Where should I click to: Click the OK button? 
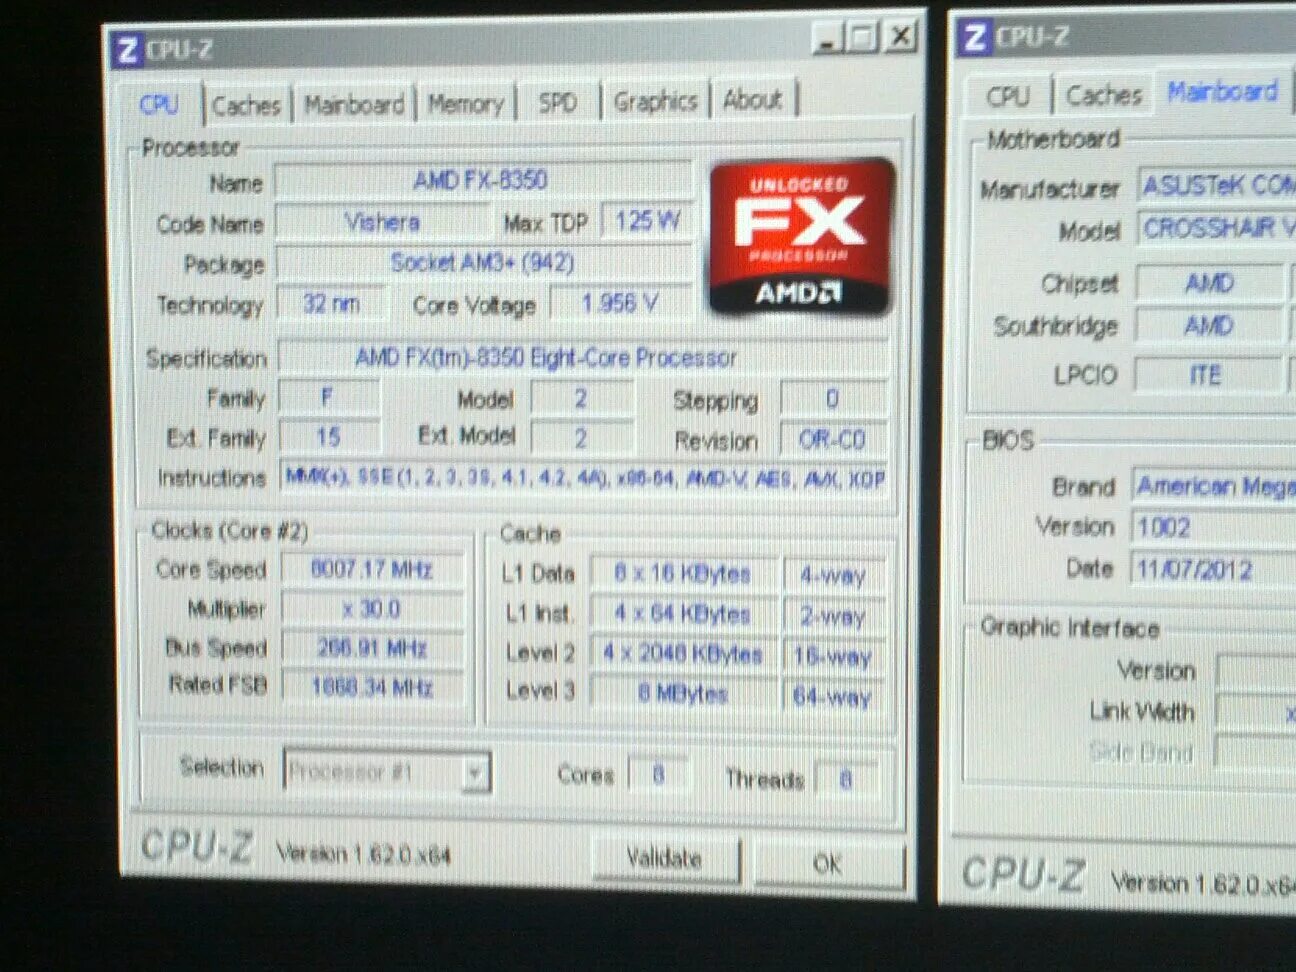tap(827, 864)
